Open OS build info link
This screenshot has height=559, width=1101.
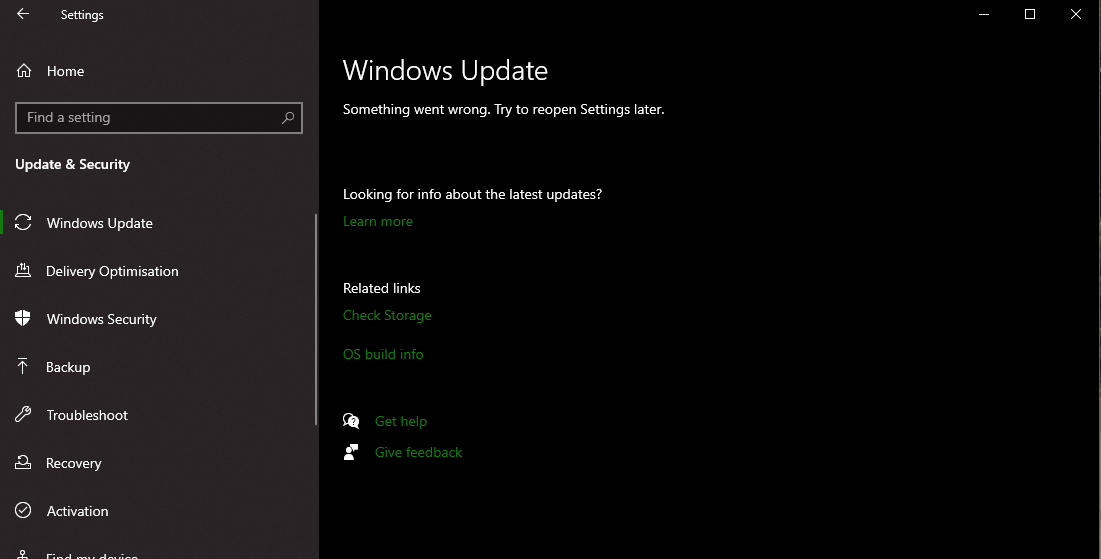pos(383,355)
